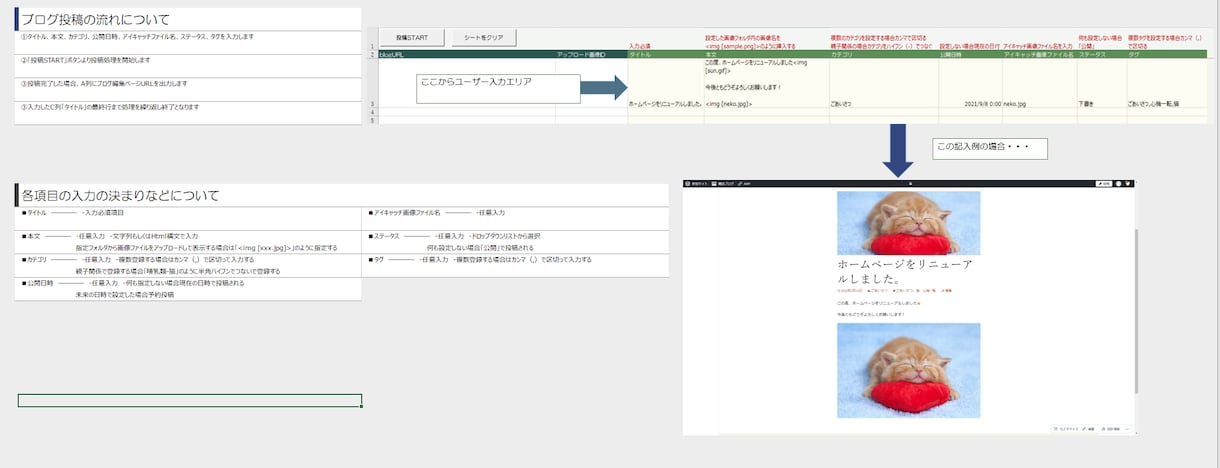Select the カテゴリ column header cell
Screen dimensions: 1220x468
[883, 54]
